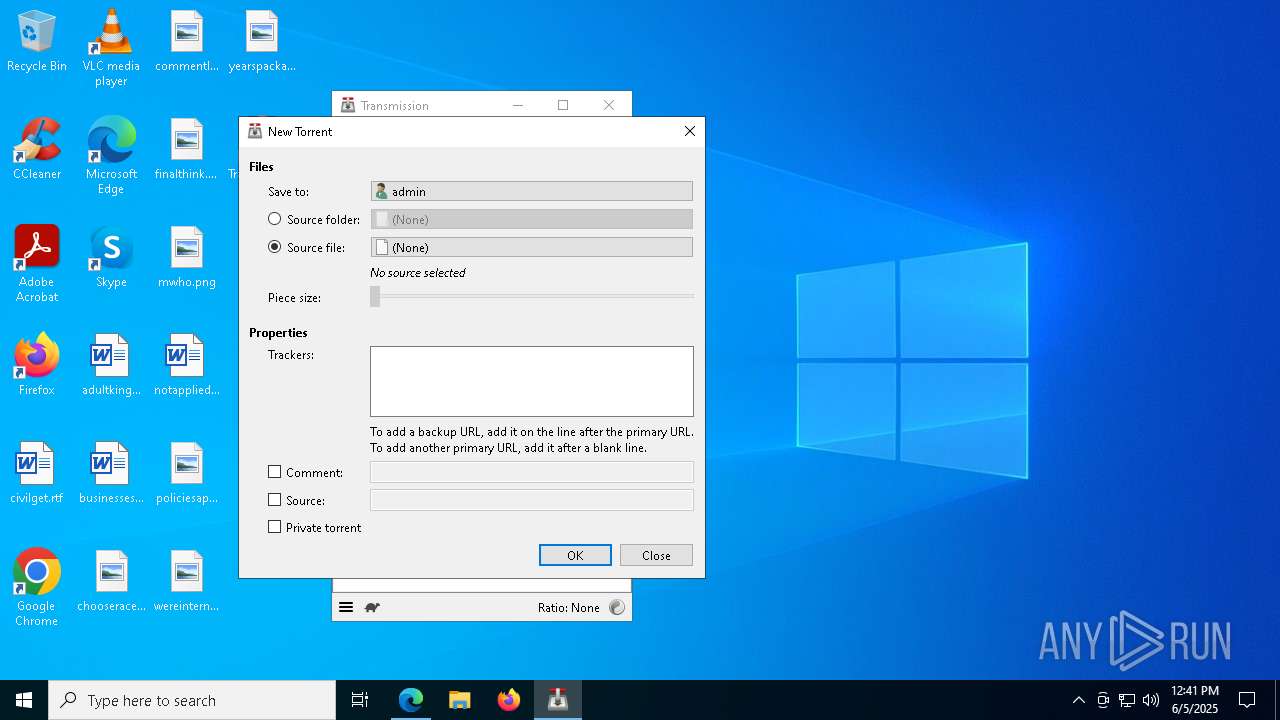Screen dimensions: 1280x720
Task: Open the Recycle Bin desktop icon
Action: click(37, 42)
